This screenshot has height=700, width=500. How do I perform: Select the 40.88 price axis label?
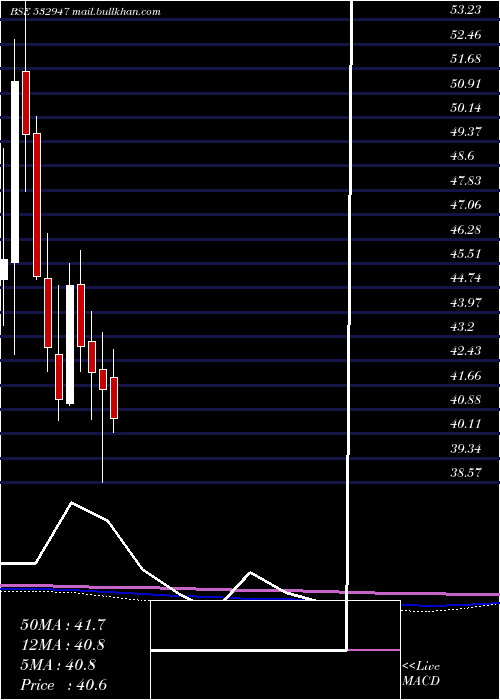[x=466, y=400]
